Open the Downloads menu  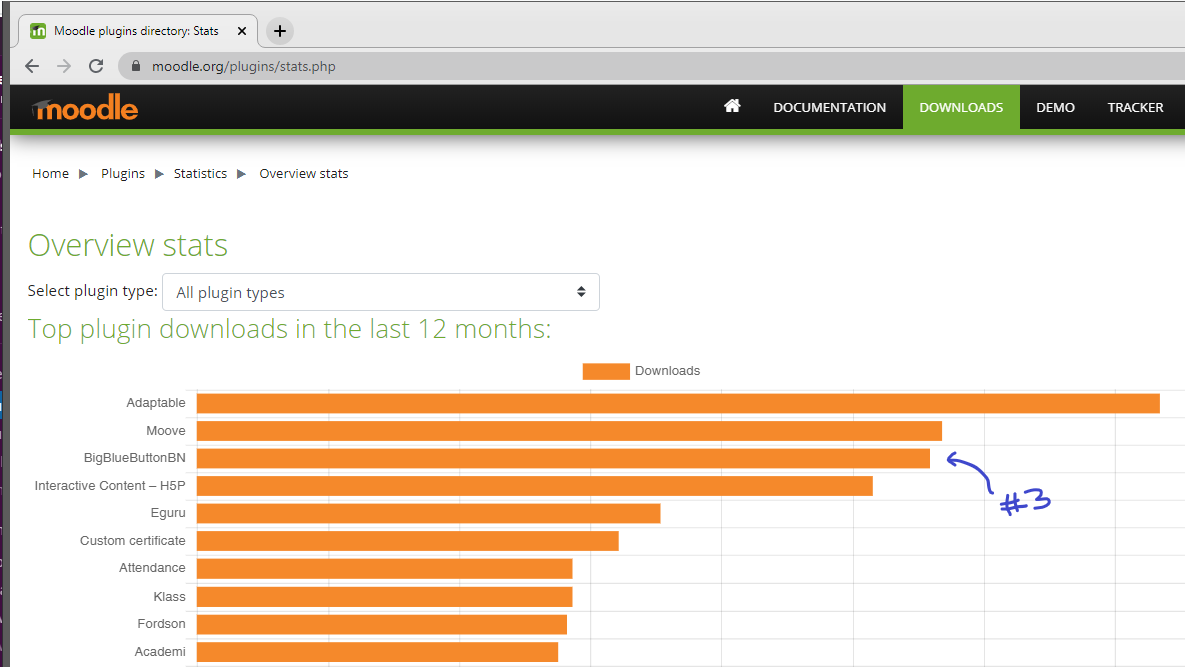961,107
